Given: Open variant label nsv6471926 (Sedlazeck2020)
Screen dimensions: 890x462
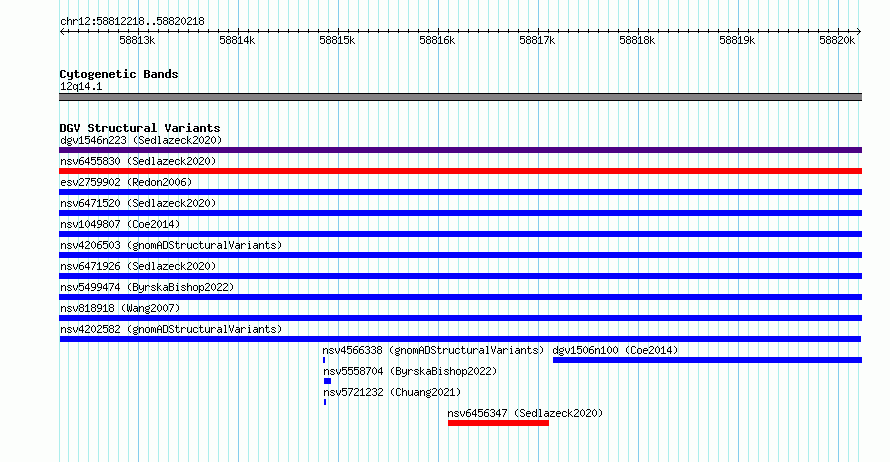Looking at the screenshot, I should coord(138,266).
